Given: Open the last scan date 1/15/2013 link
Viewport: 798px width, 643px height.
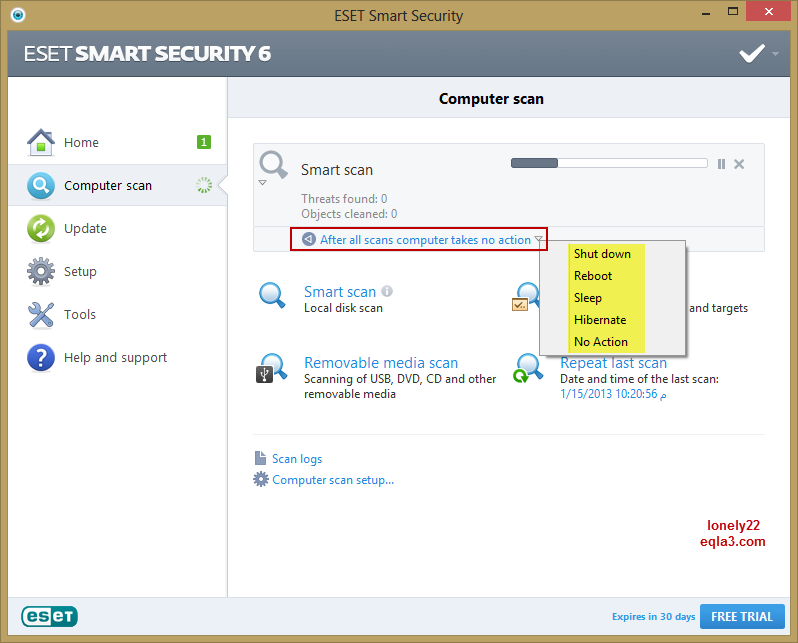Looking at the screenshot, I should 613,394.
